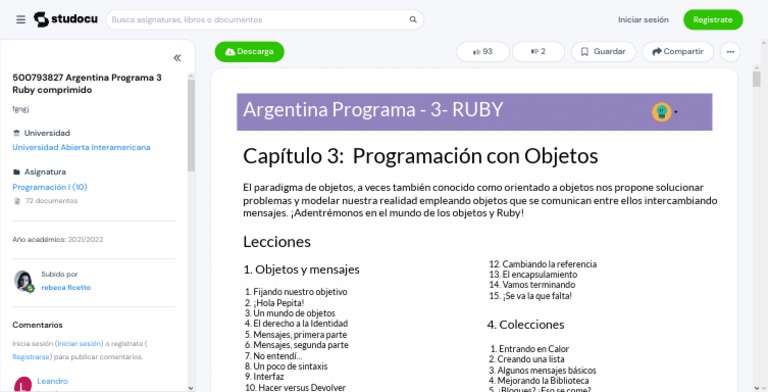Click '4. Colecciones' heading
The image size is (768, 392).
point(526,324)
